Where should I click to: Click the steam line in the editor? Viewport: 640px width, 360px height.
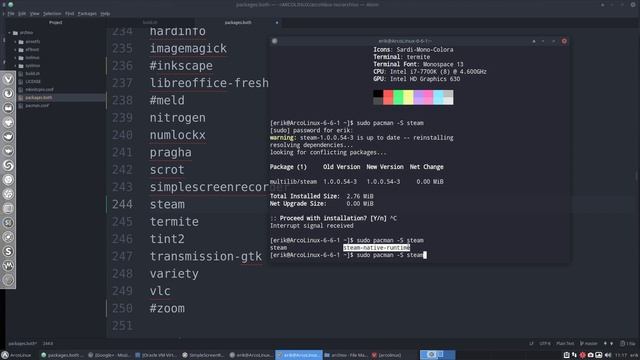(x=167, y=204)
